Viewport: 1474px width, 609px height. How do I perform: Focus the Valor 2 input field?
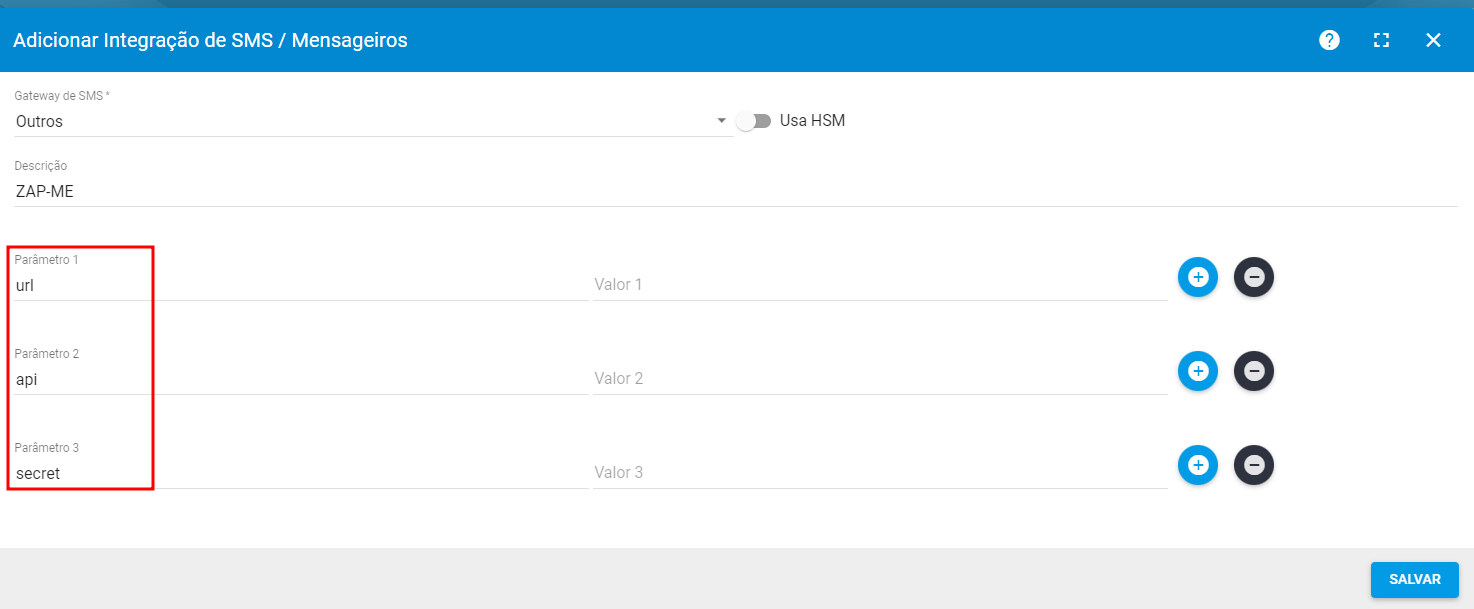click(880, 379)
